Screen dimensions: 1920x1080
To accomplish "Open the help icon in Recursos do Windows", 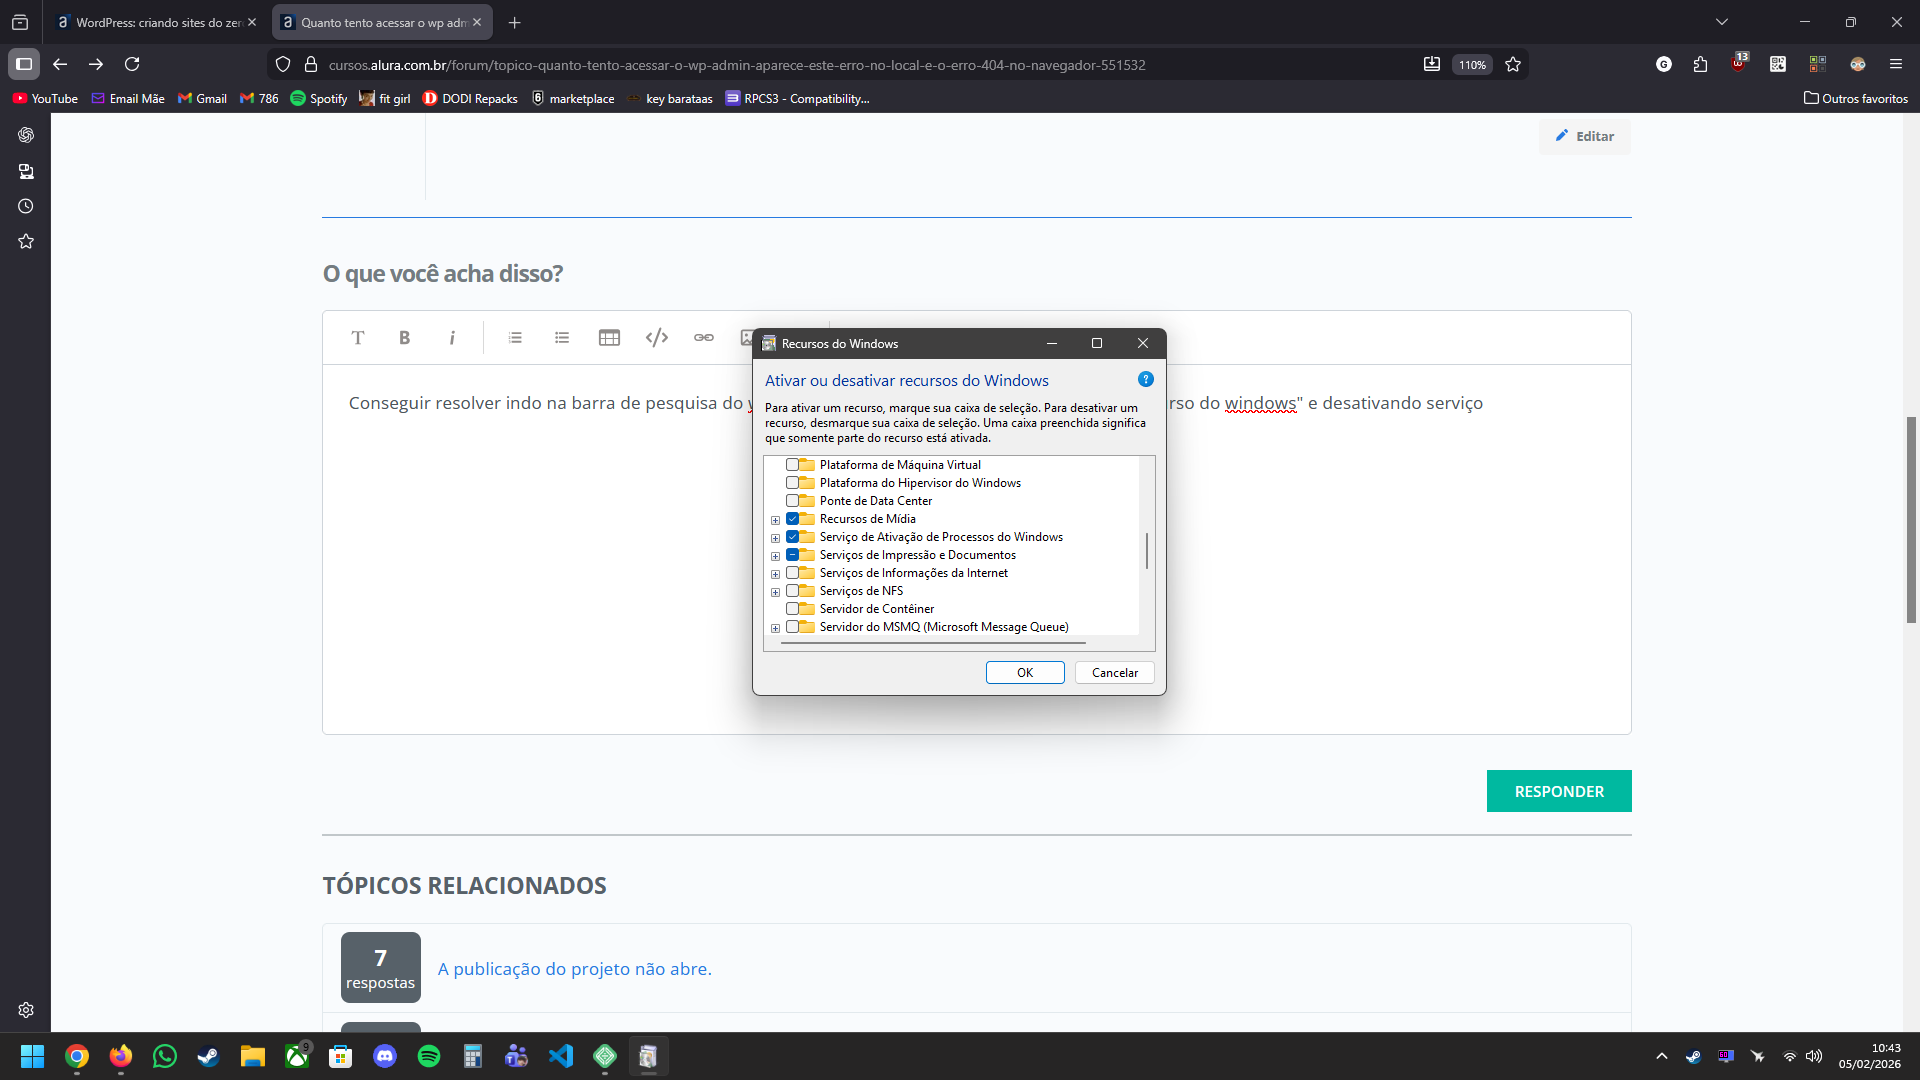I will 1146,379.
